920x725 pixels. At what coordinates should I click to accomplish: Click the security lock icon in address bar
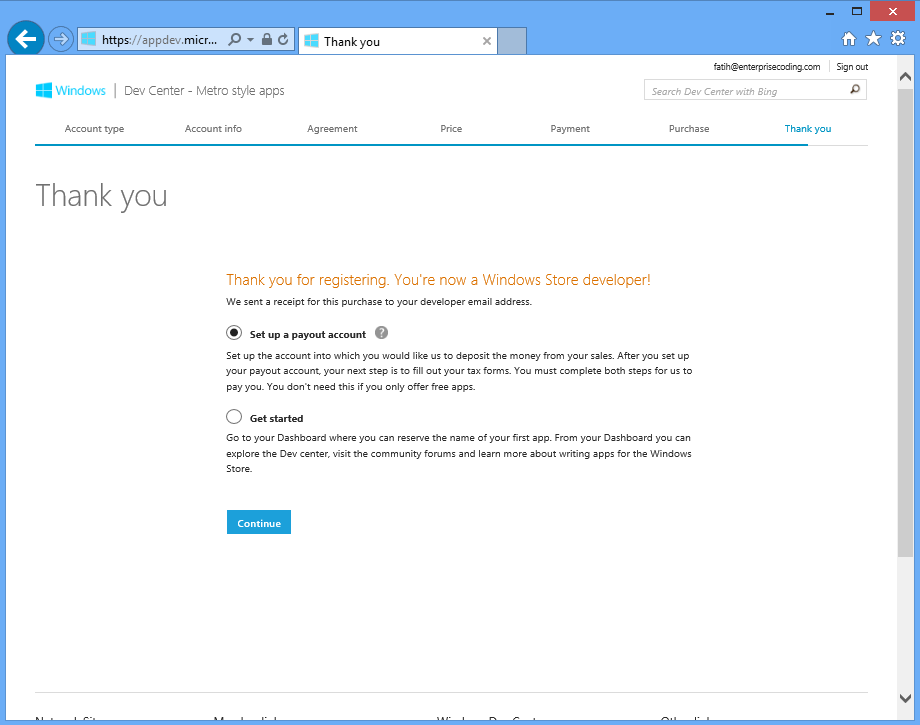tap(267, 39)
